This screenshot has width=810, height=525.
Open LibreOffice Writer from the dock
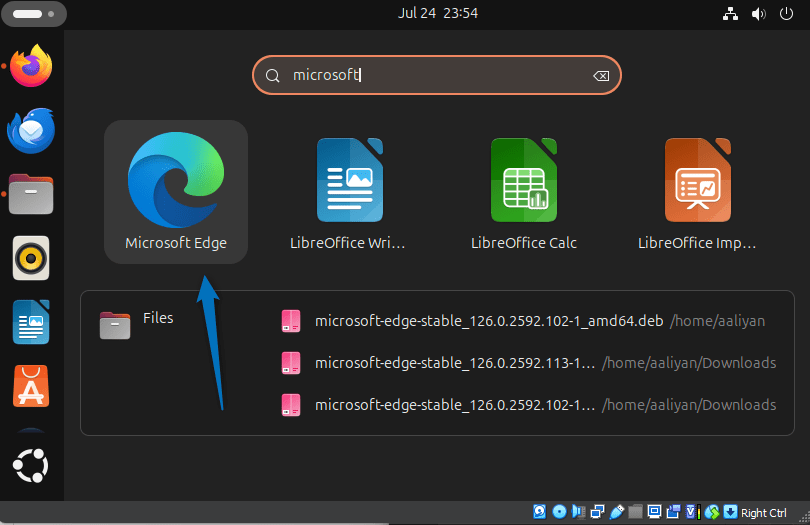31,322
